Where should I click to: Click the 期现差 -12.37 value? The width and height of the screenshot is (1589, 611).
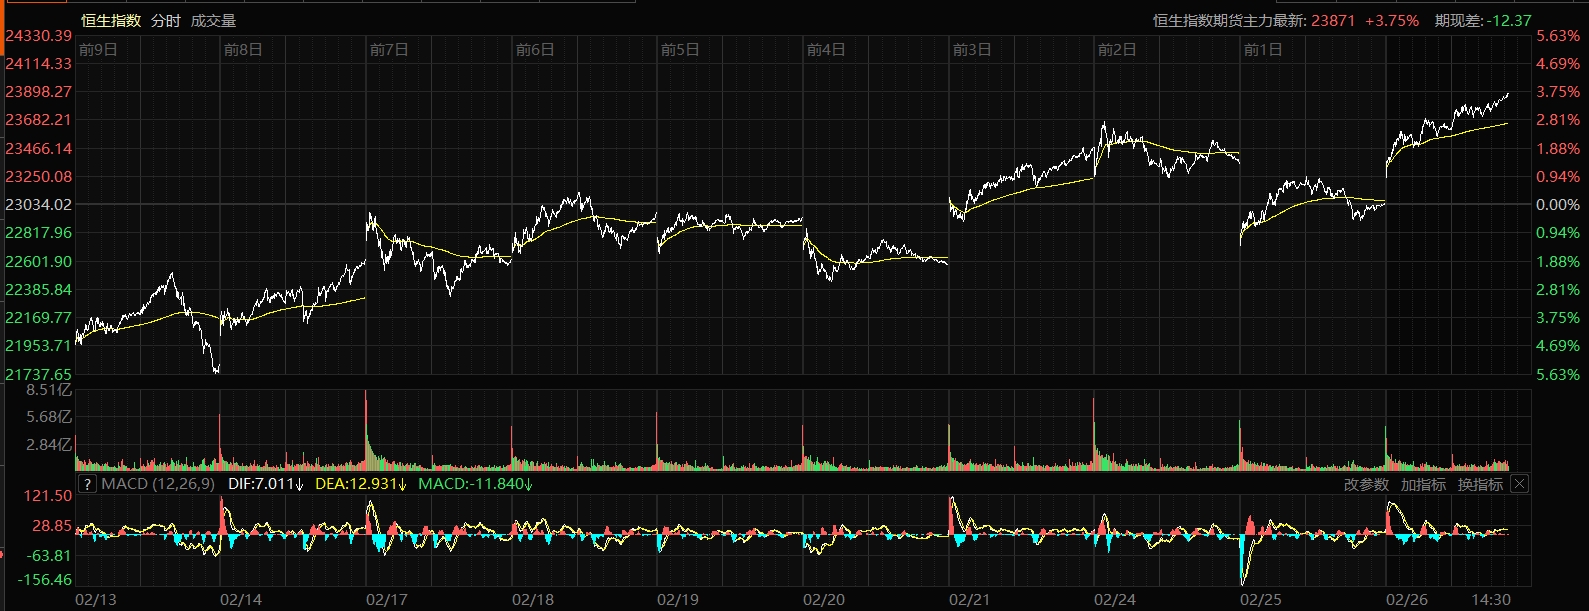(1483, 20)
